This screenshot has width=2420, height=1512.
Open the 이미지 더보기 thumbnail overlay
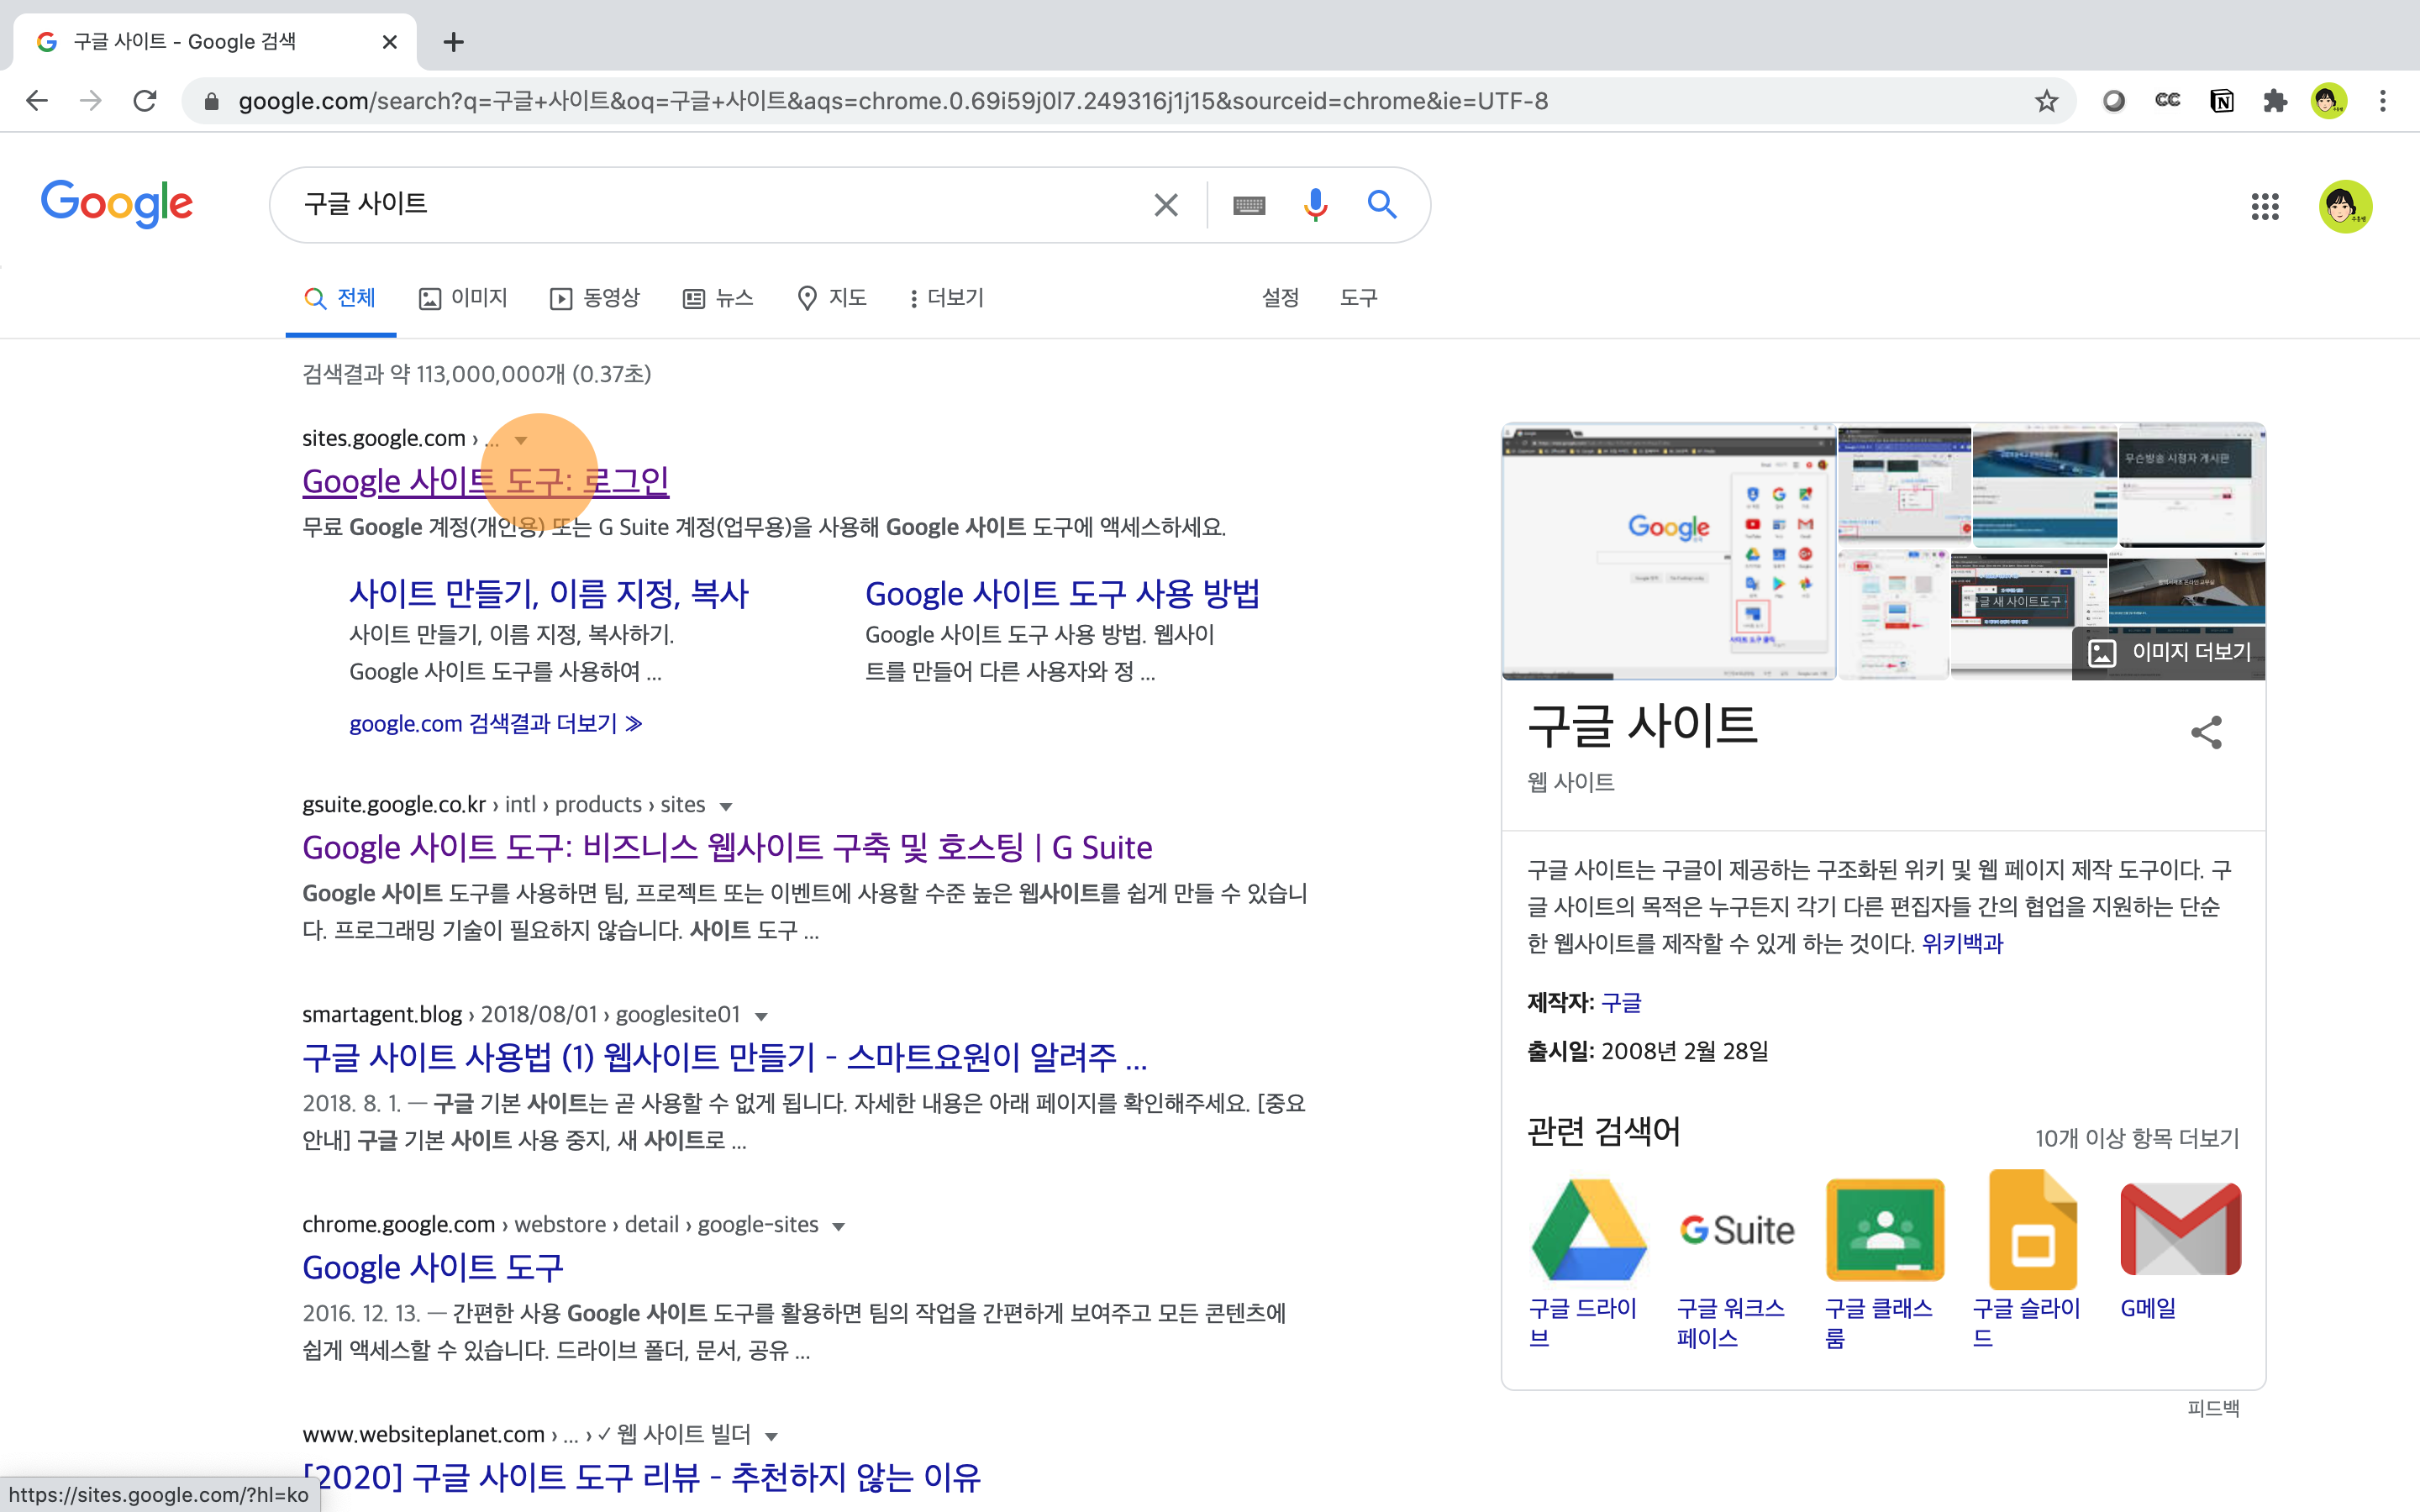tap(2169, 652)
